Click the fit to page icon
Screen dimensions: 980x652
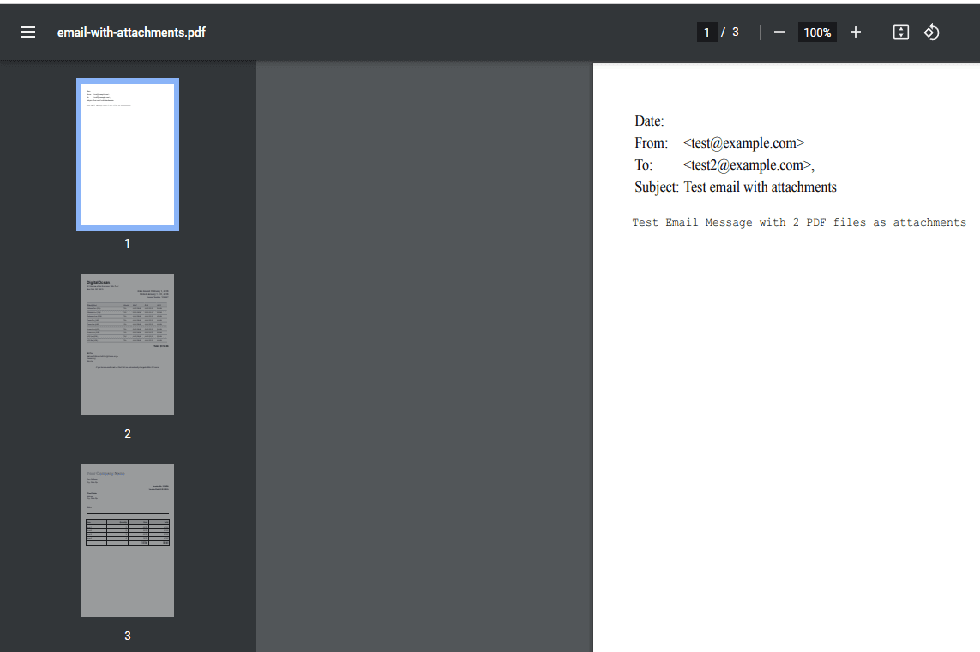(x=900, y=32)
